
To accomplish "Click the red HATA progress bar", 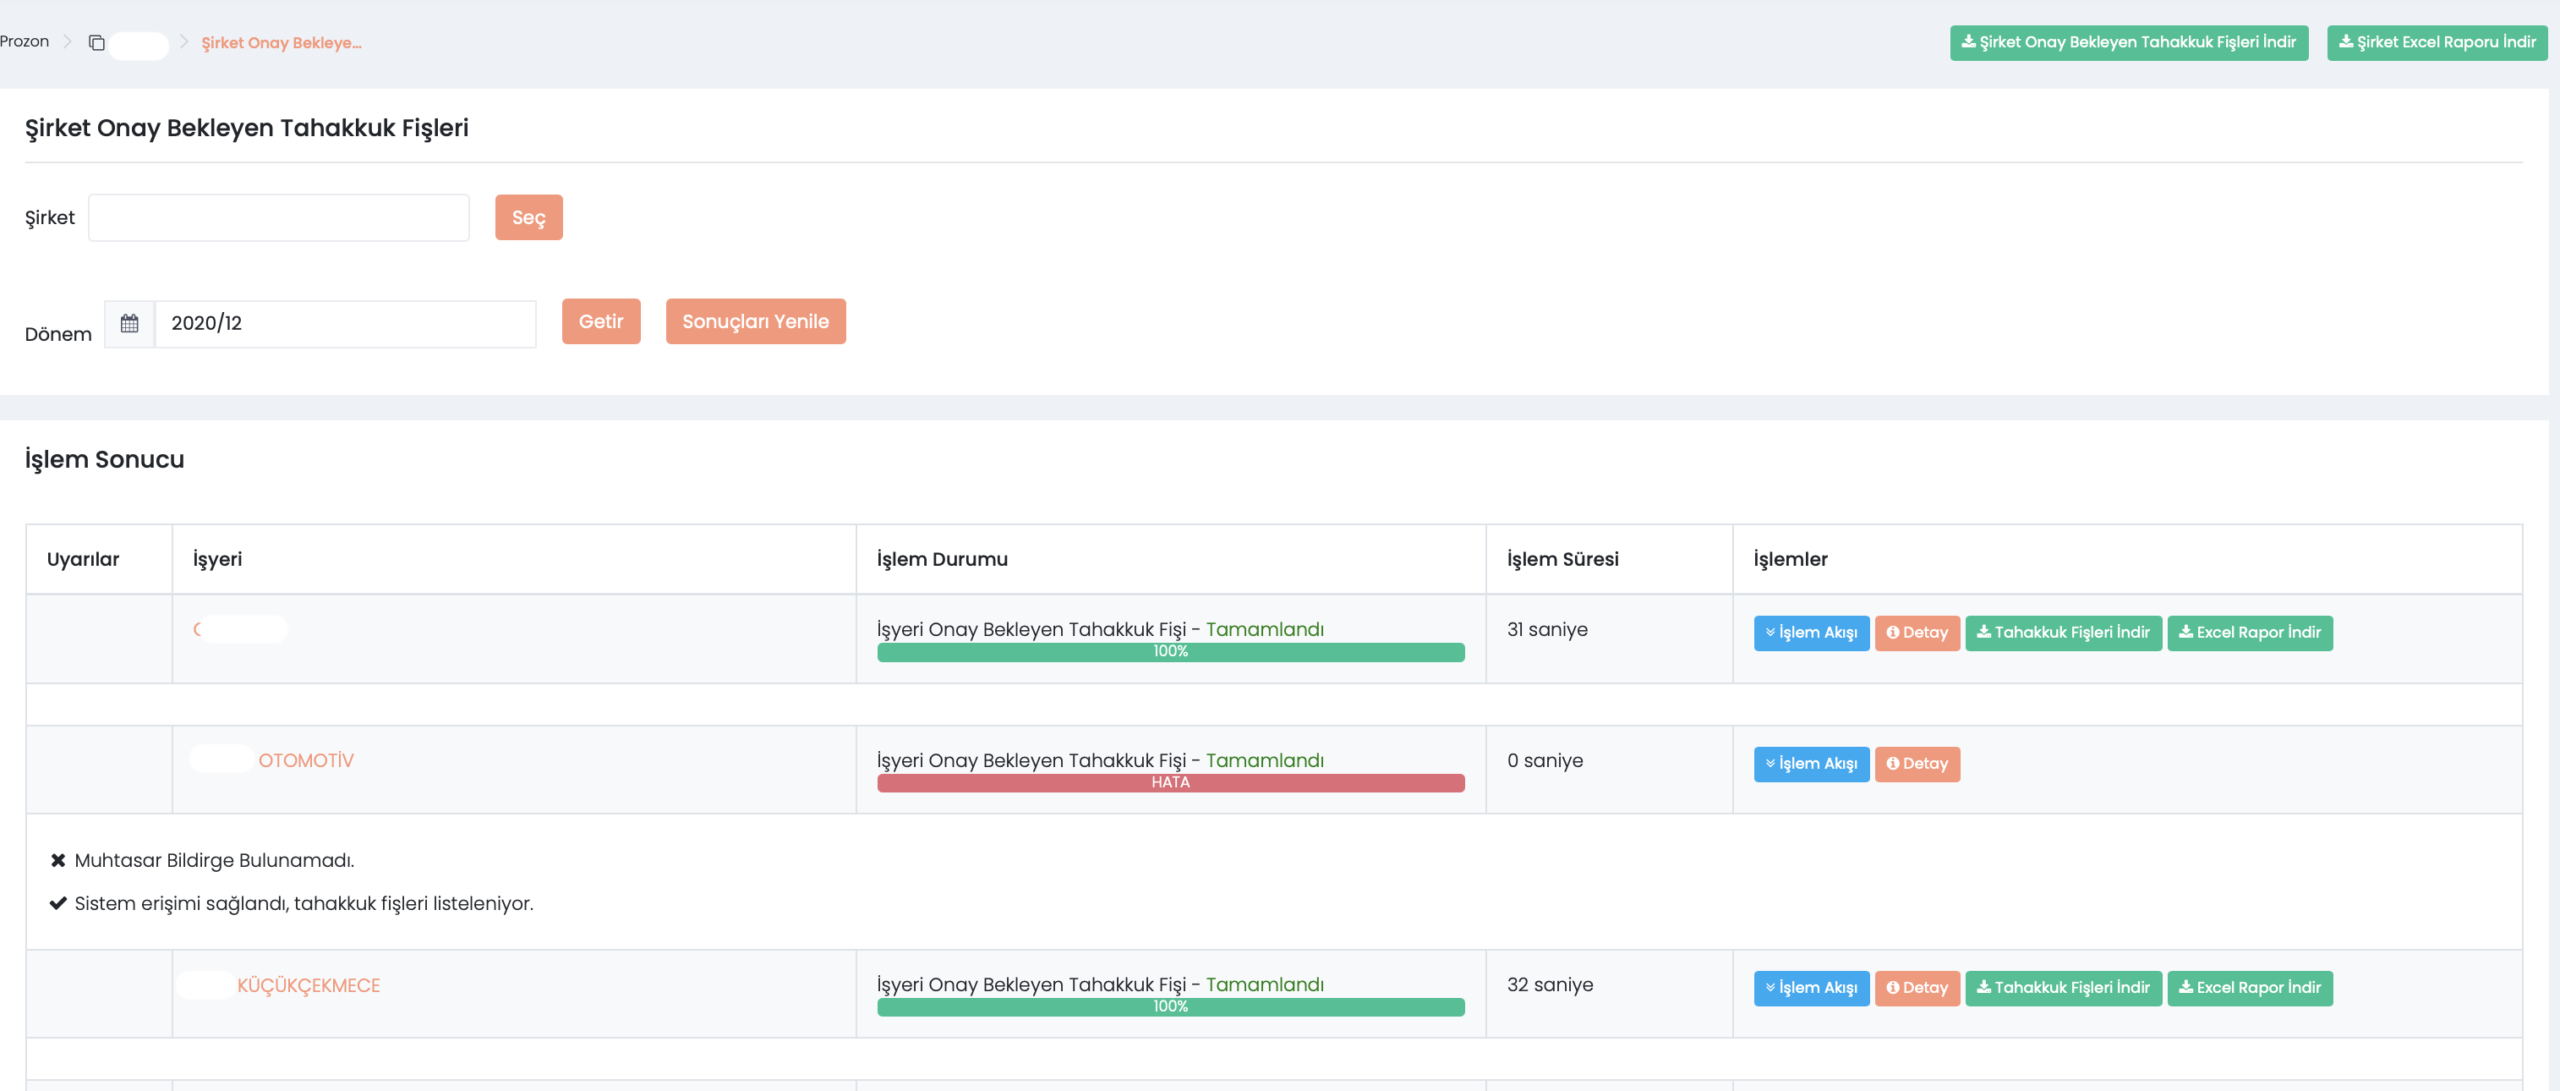I will pyautogui.click(x=1170, y=782).
